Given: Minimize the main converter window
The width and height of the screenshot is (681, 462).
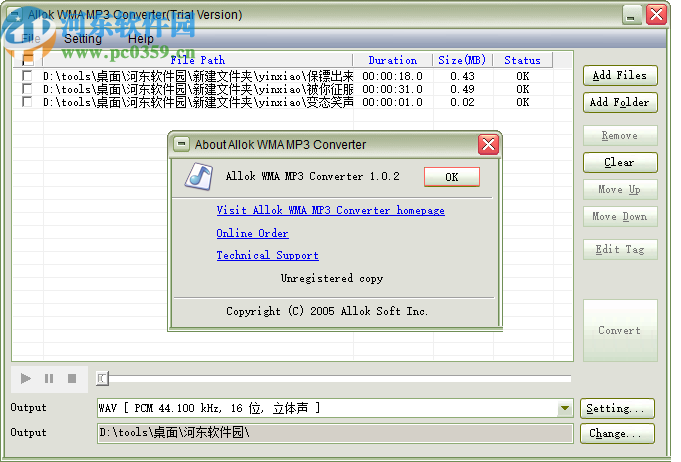Looking at the screenshot, I should click(x=631, y=15).
